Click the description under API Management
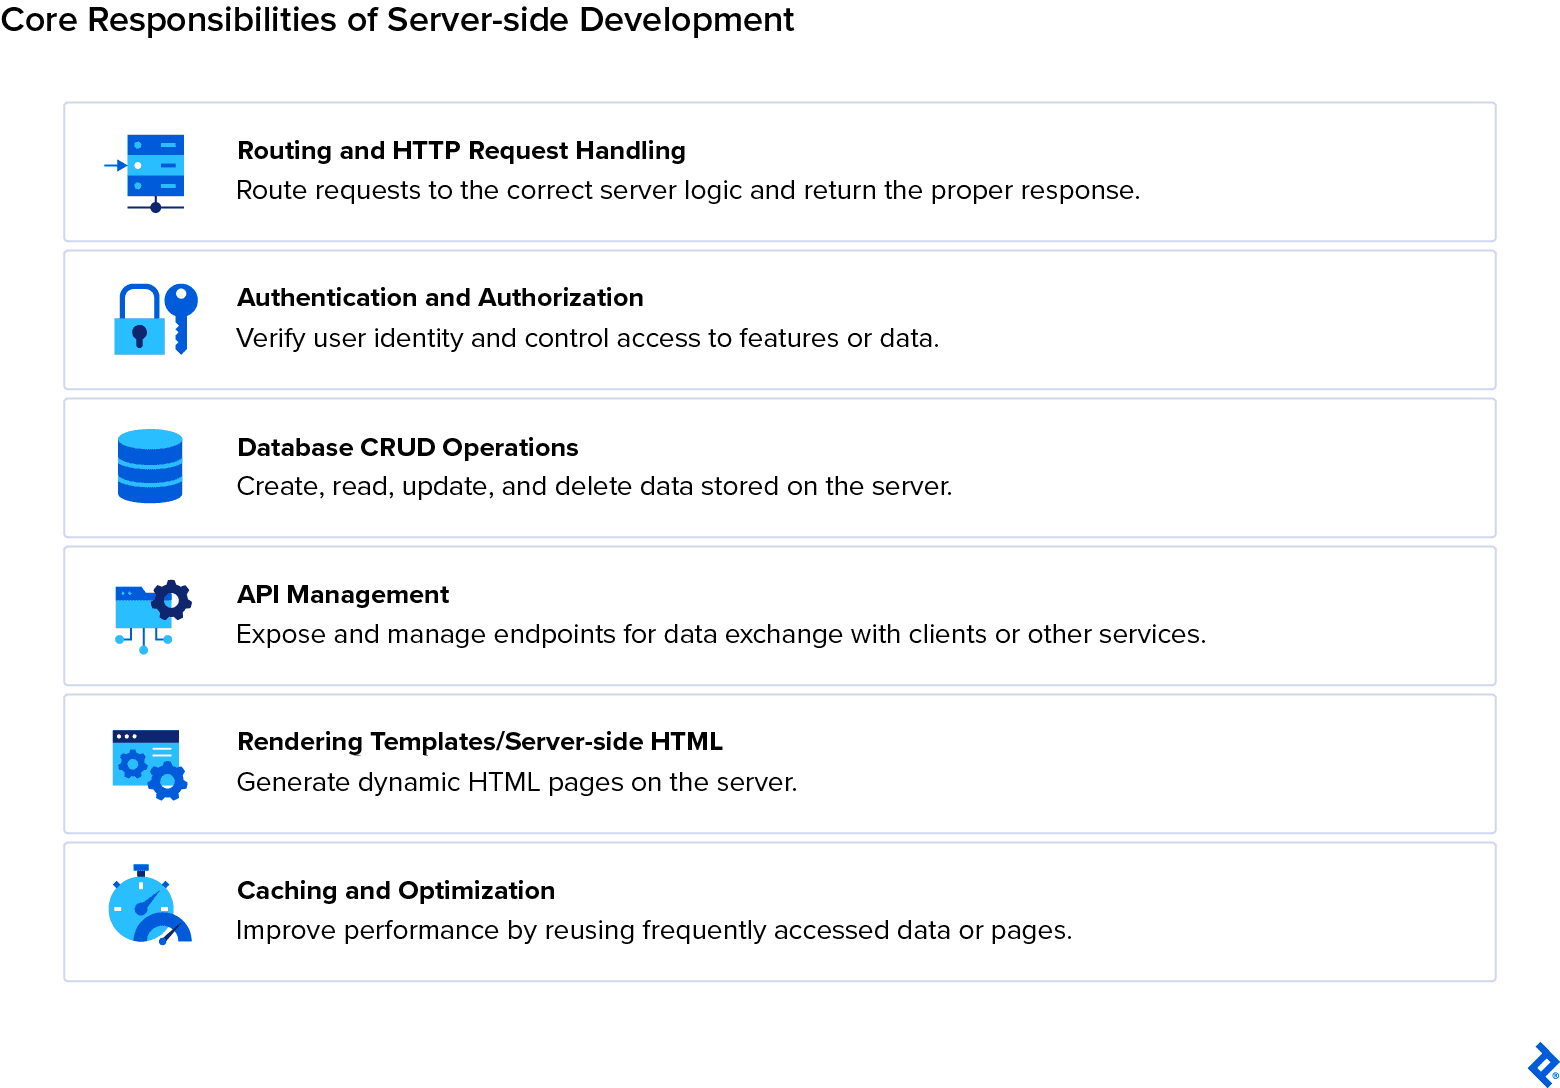This screenshot has width=1560, height=1088. click(721, 634)
